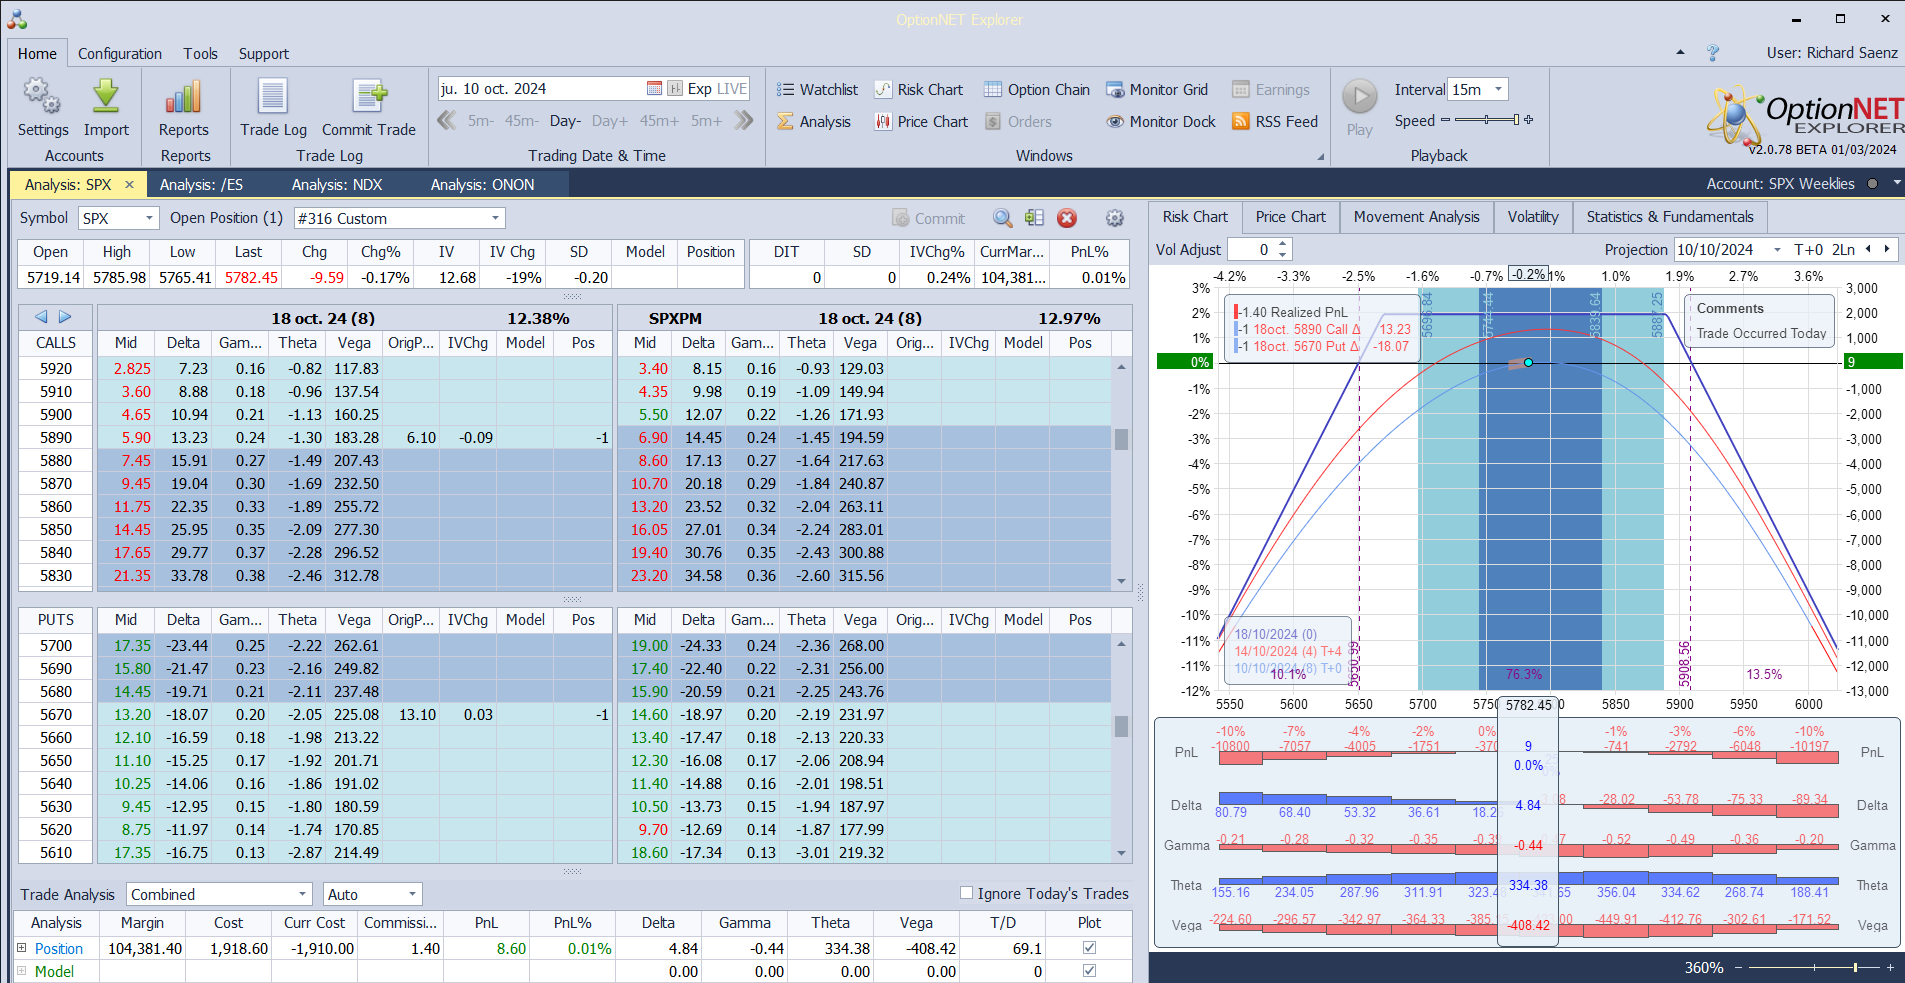
Task: Open the Open Position #316 Custom dropdown
Action: [495, 218]
